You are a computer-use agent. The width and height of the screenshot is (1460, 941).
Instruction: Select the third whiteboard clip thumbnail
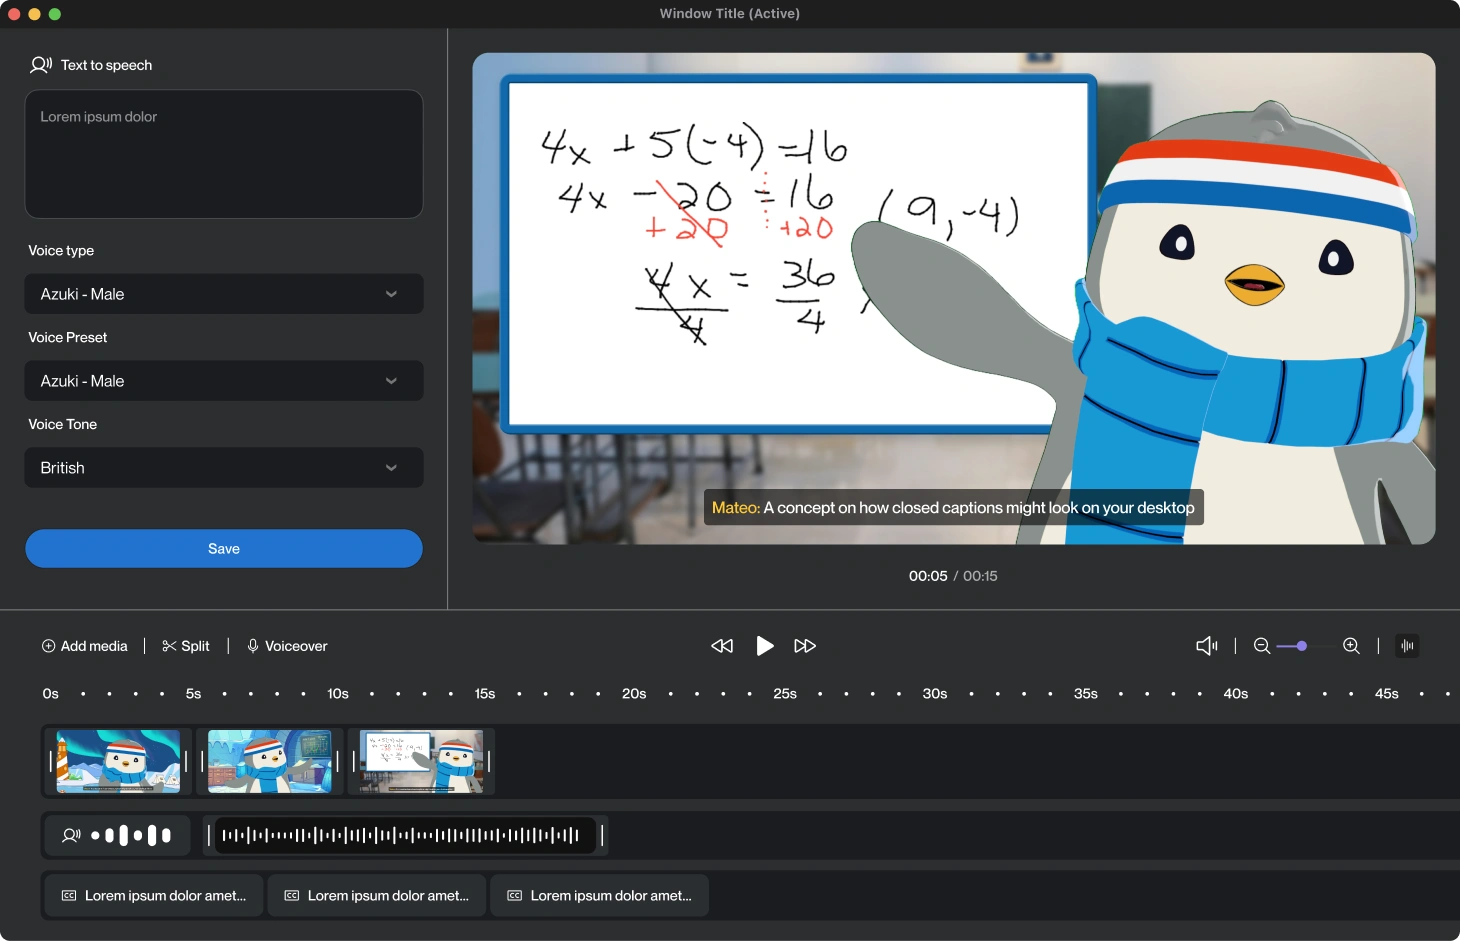point(421,761)
